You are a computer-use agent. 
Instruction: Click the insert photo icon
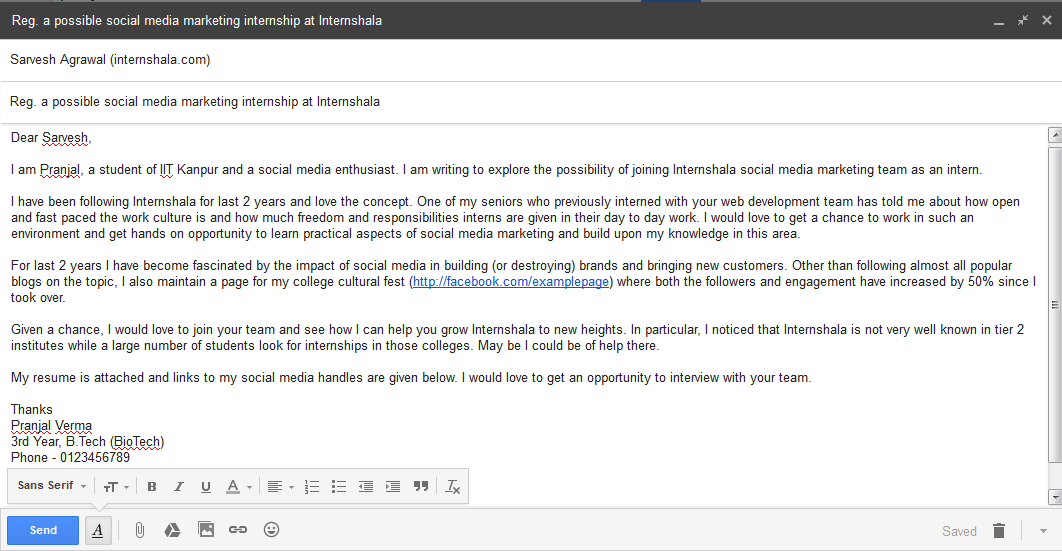206,529
